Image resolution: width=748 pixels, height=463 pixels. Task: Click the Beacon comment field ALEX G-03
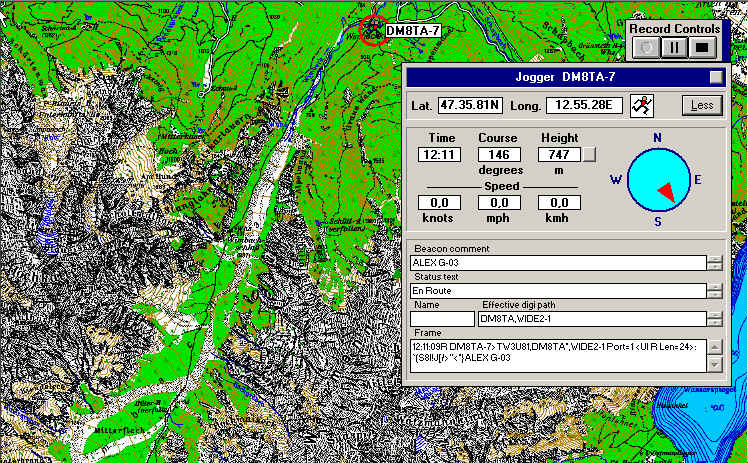[x=558, y=263]
